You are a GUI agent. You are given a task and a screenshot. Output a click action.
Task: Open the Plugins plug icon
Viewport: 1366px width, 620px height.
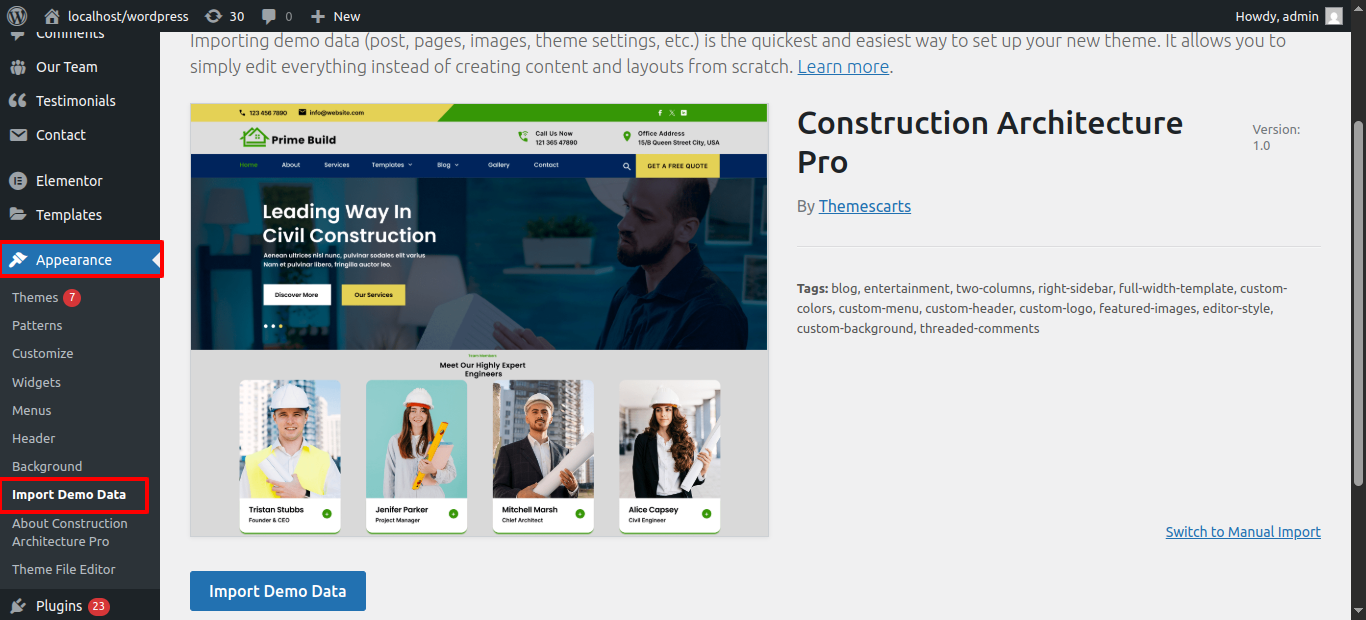(x=18, y=606)
